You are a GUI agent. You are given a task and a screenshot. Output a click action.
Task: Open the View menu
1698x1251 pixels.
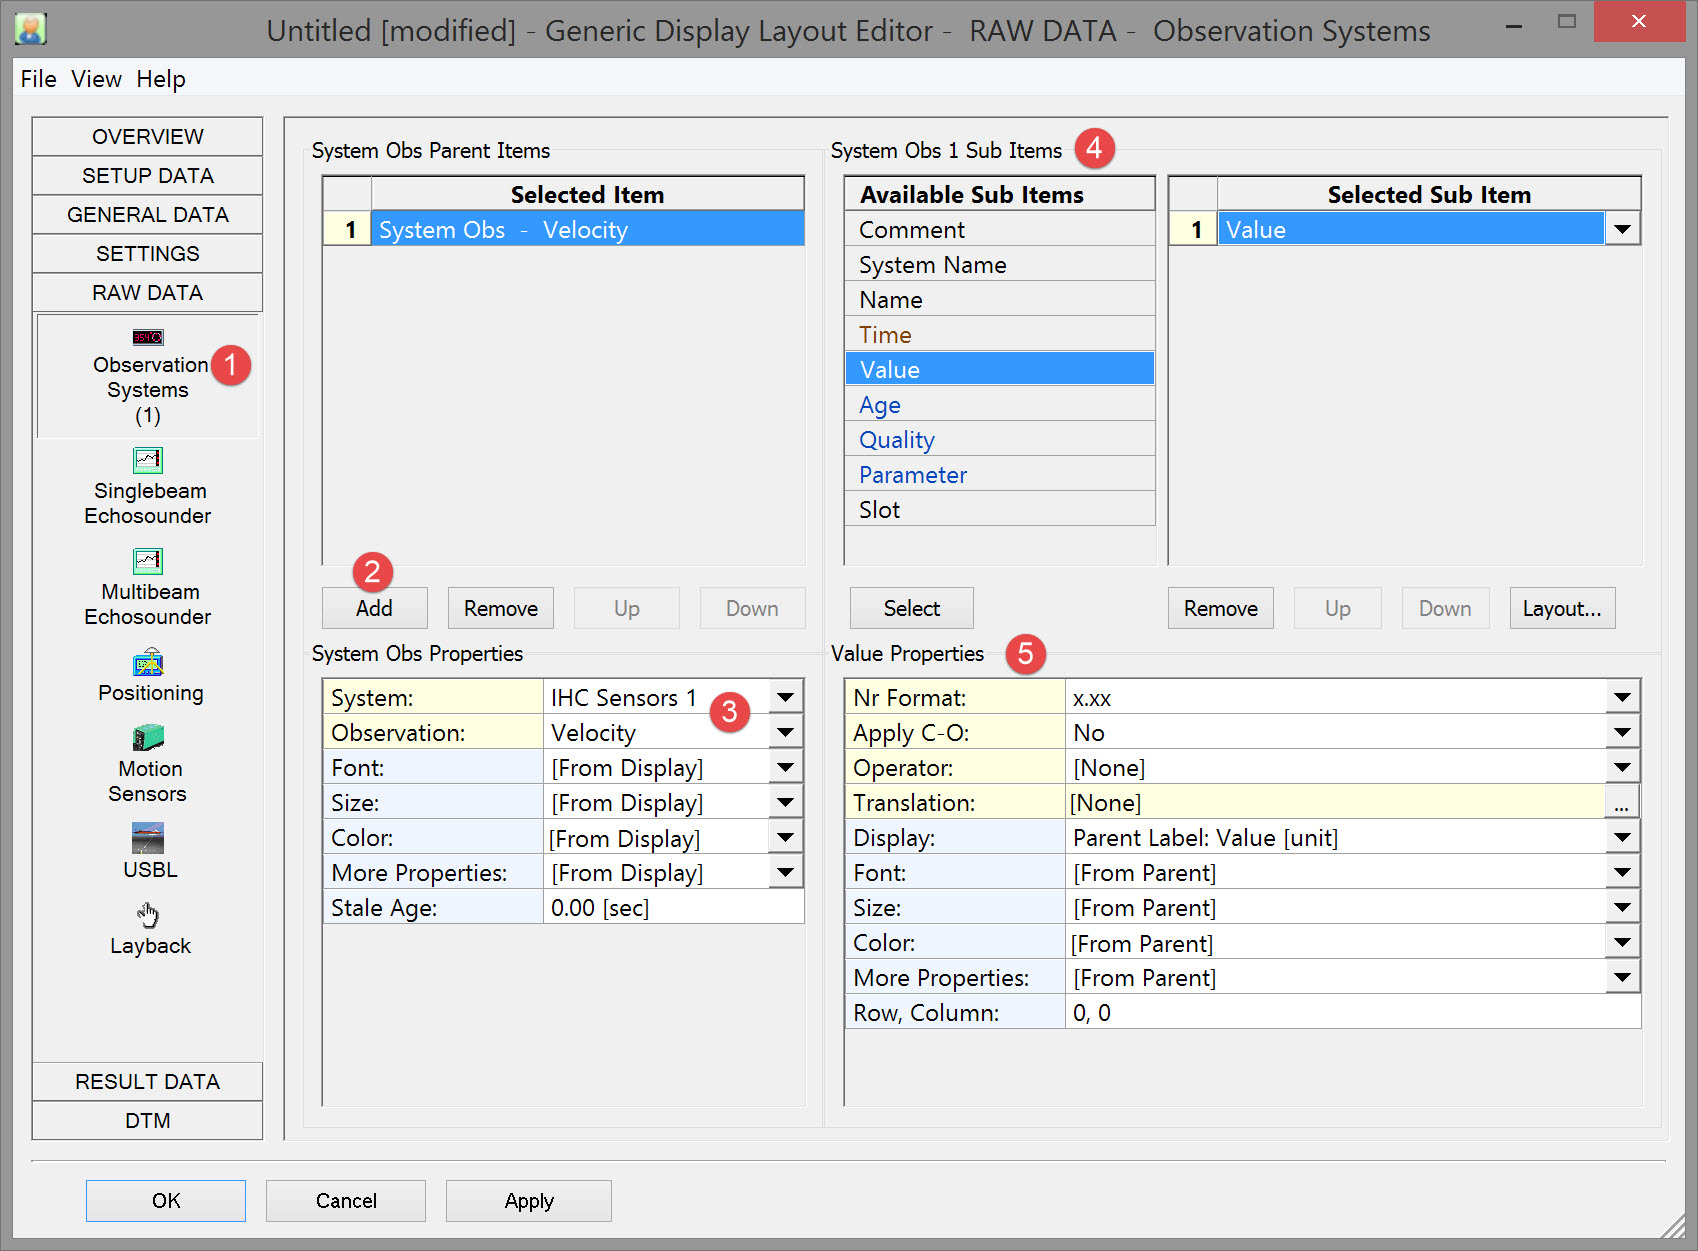click(96, 79)
